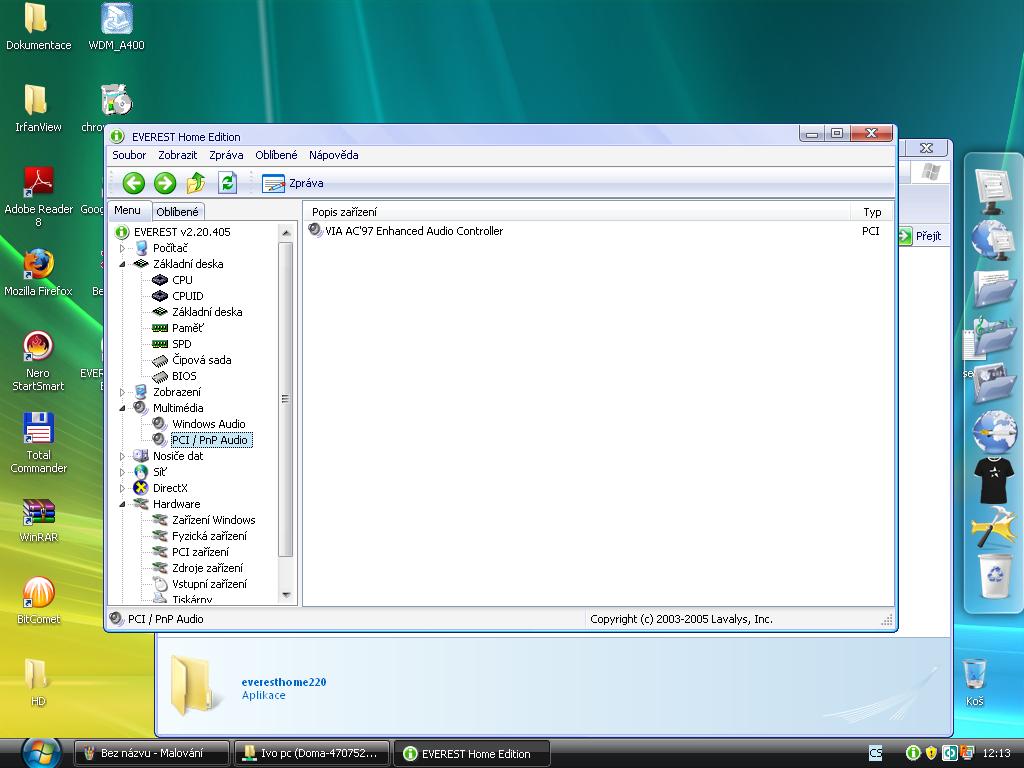Click the Windows Start orb
1024x768 pixels.
tap(40, 752)
